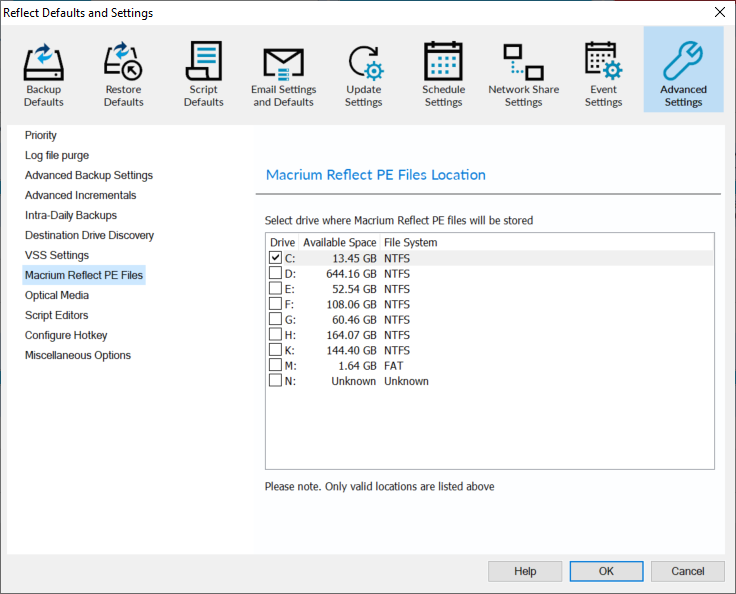
Task: Click the 644.16 GB available space value
Action: pyautogui.click(x=352, y=274)
